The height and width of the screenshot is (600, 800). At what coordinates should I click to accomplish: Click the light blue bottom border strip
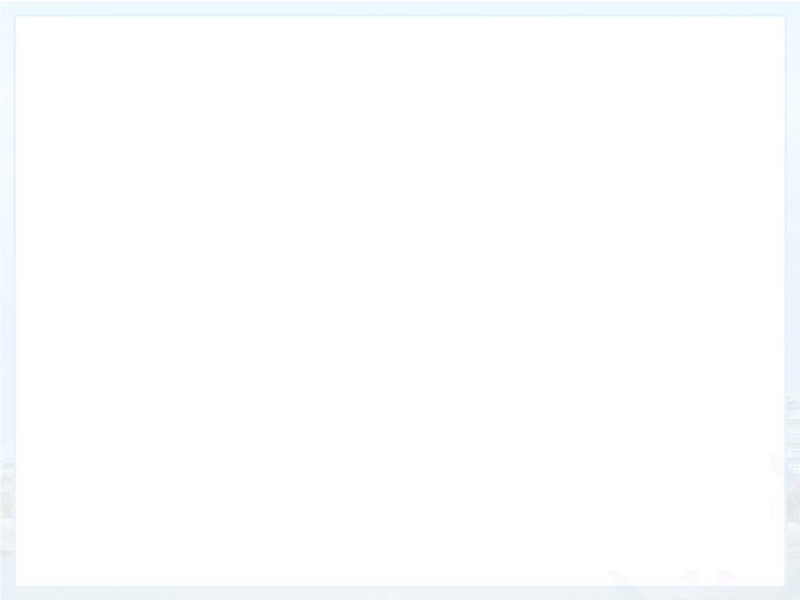400,593
